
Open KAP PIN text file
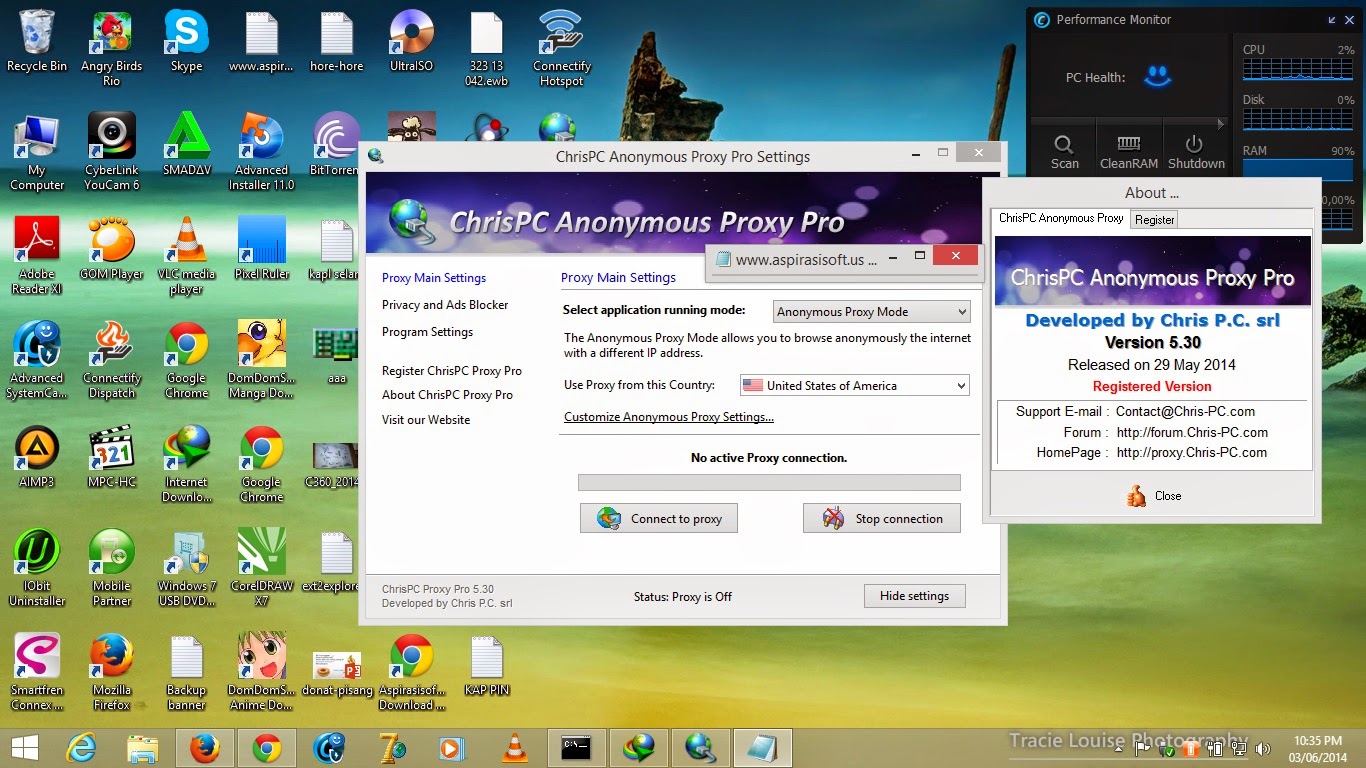[x=486, y=666]
